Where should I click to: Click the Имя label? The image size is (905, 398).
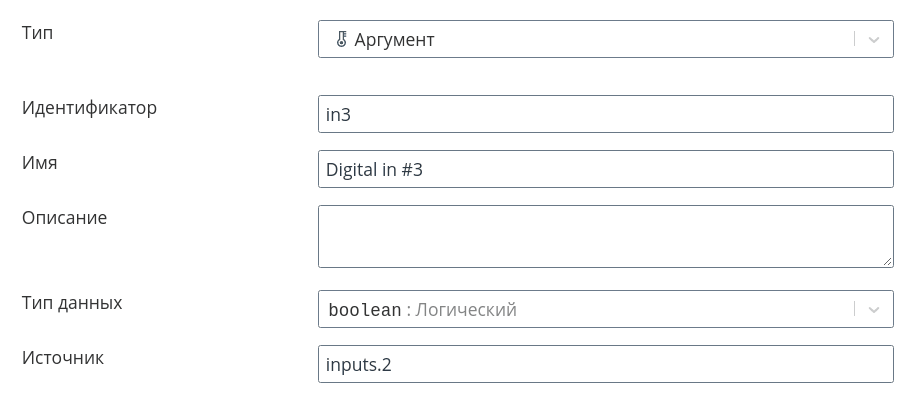pyautogui.click(x=40, y=163)
